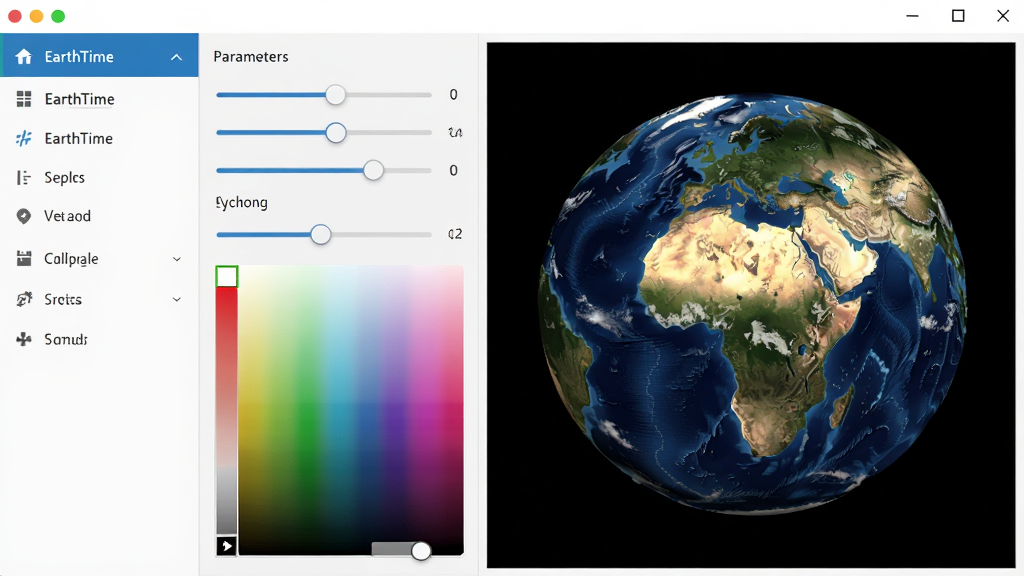Image resolution: width=1024 pixels, height=576 pixels.
Task: Click the Parameters heading
Action: [251, 57]
